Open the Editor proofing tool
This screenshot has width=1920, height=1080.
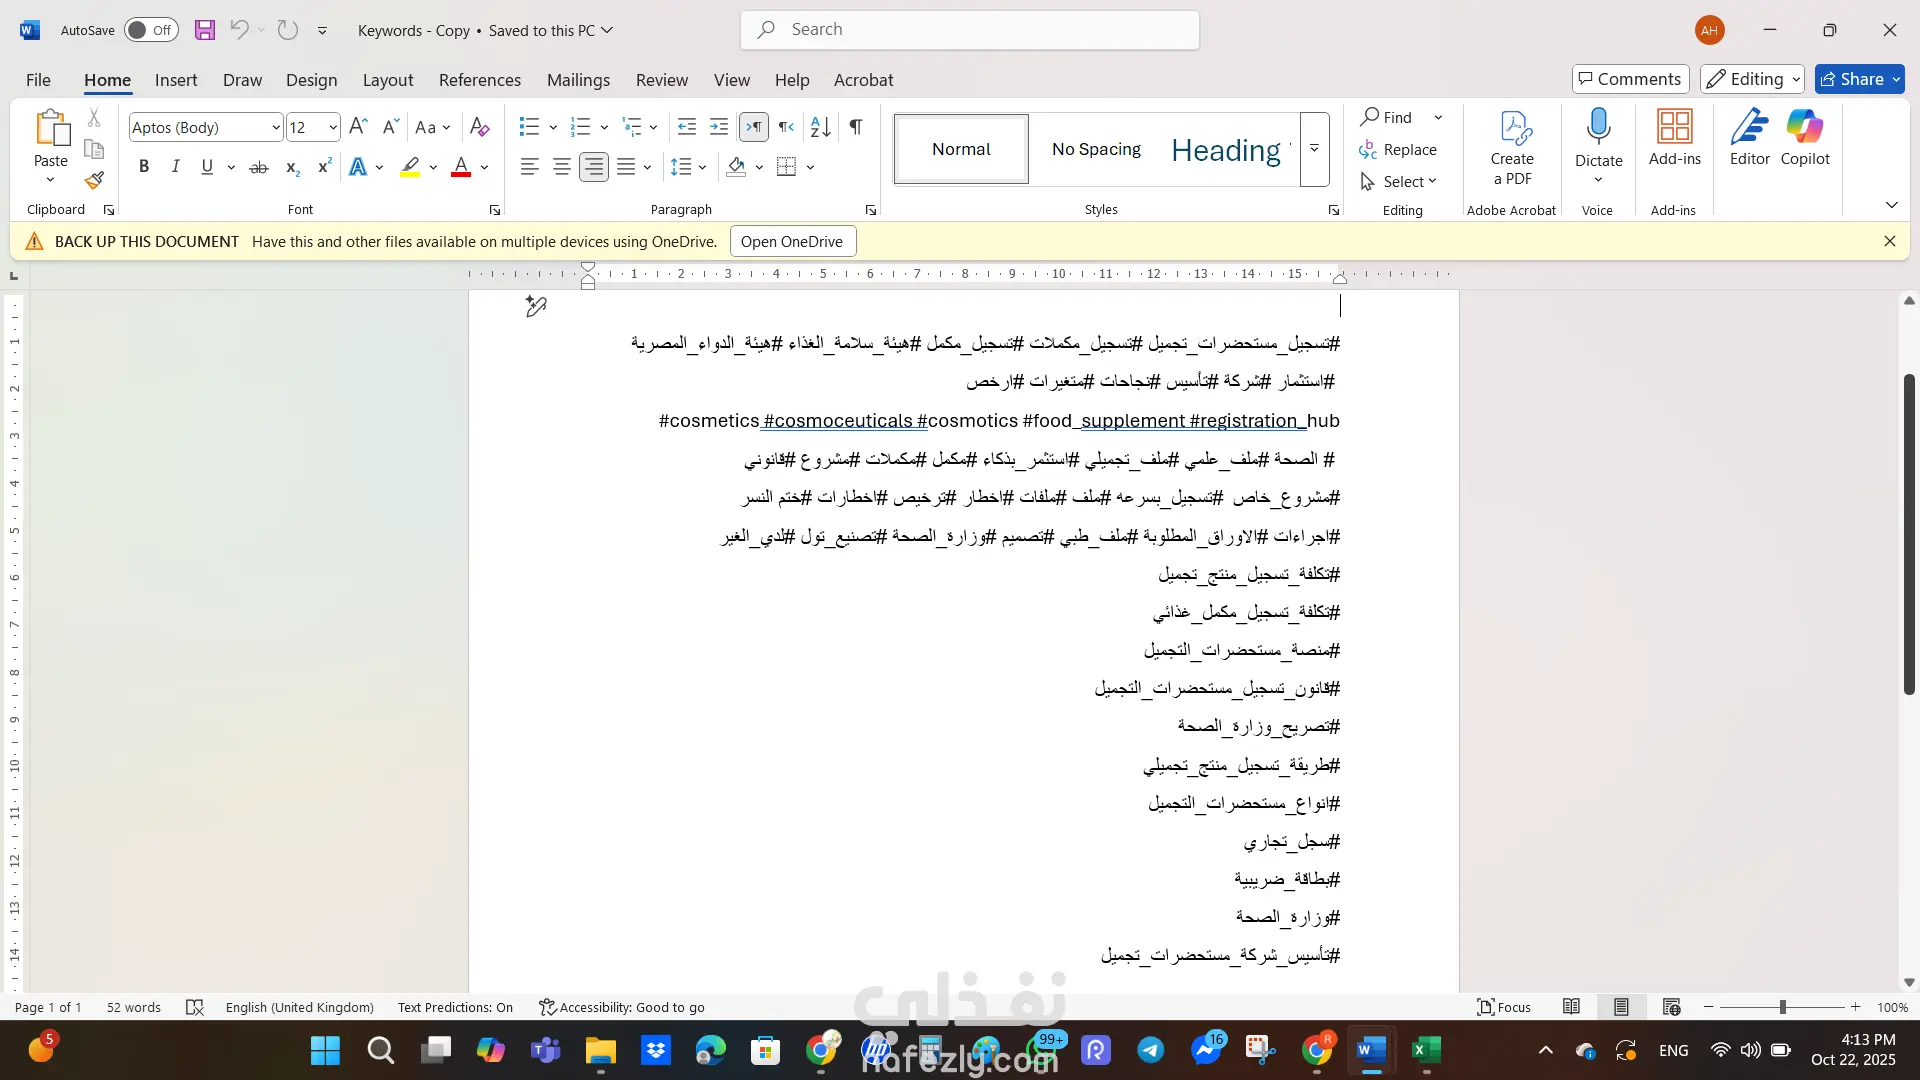tap(1749, 137)
